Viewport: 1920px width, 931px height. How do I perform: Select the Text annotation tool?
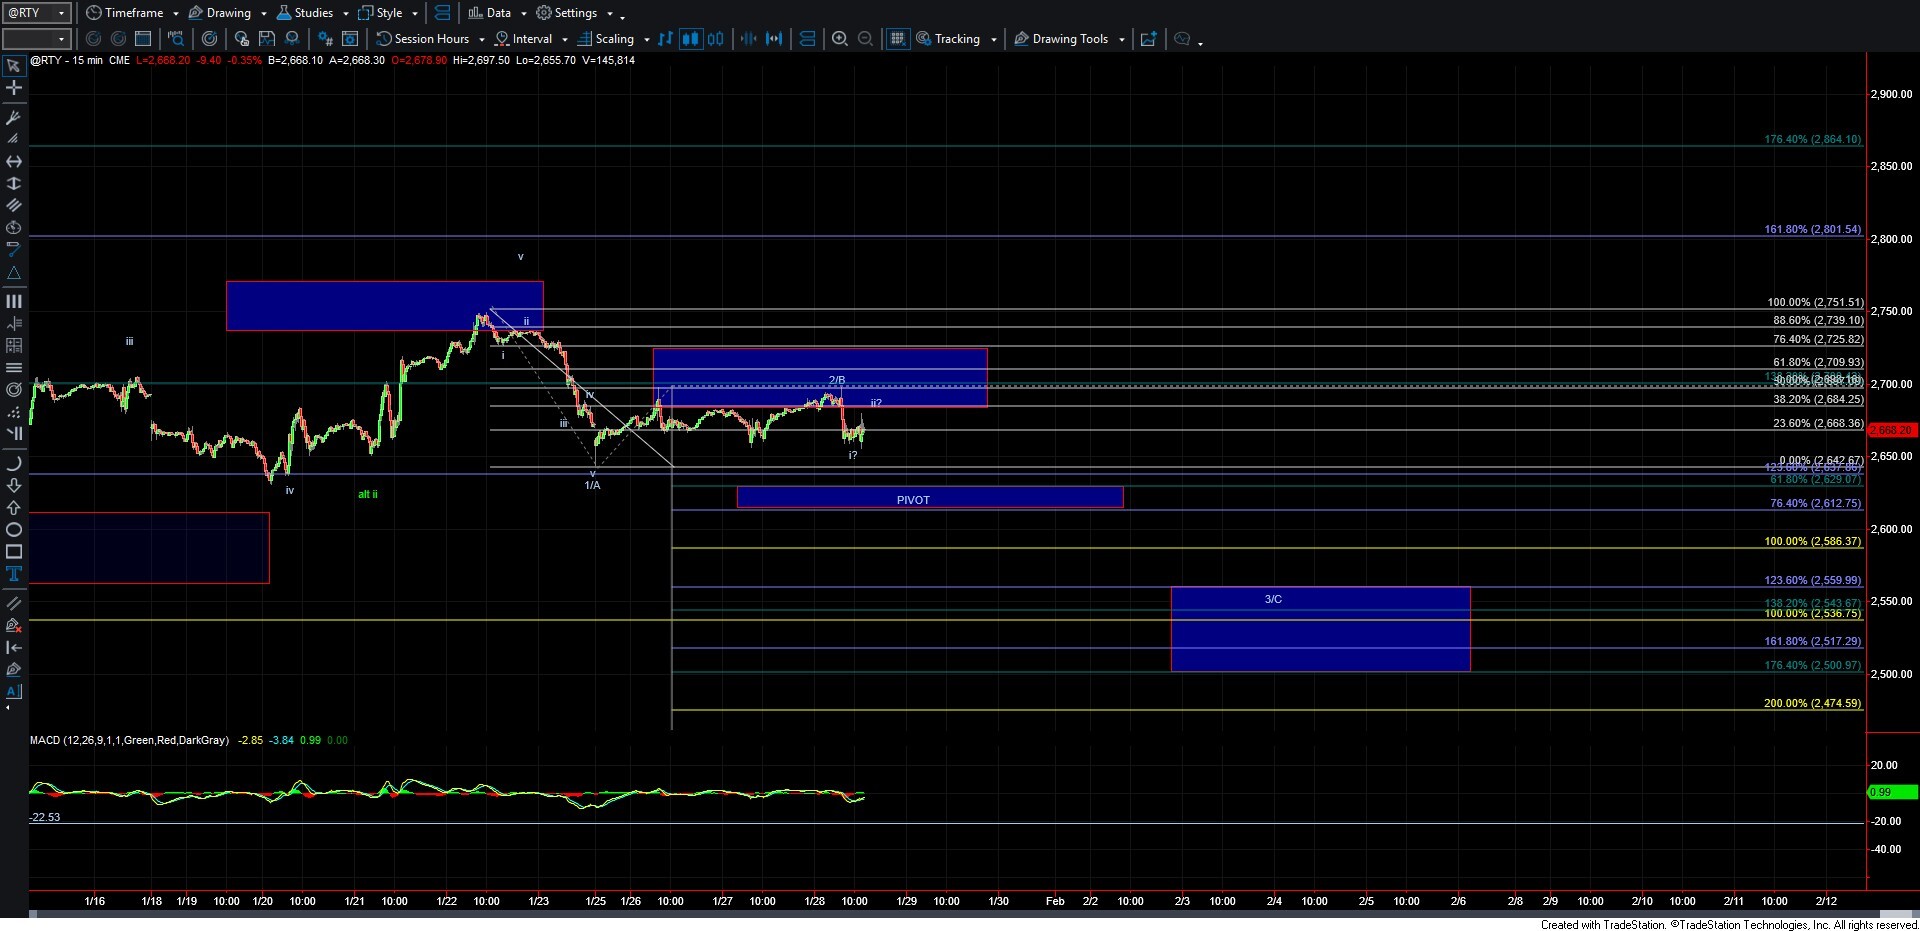click(x=14, y=574)
